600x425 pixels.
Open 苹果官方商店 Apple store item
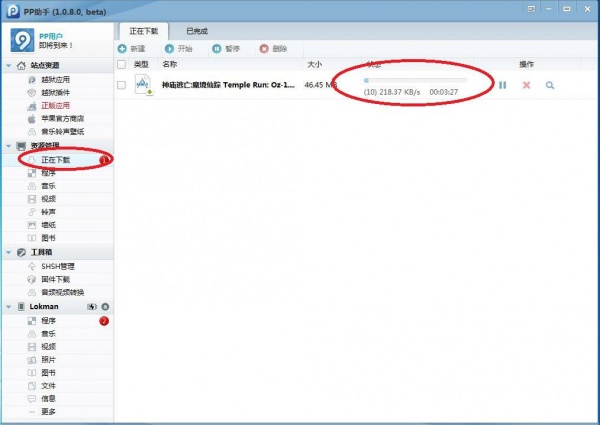pyautogui.click(x=62, y=119)
